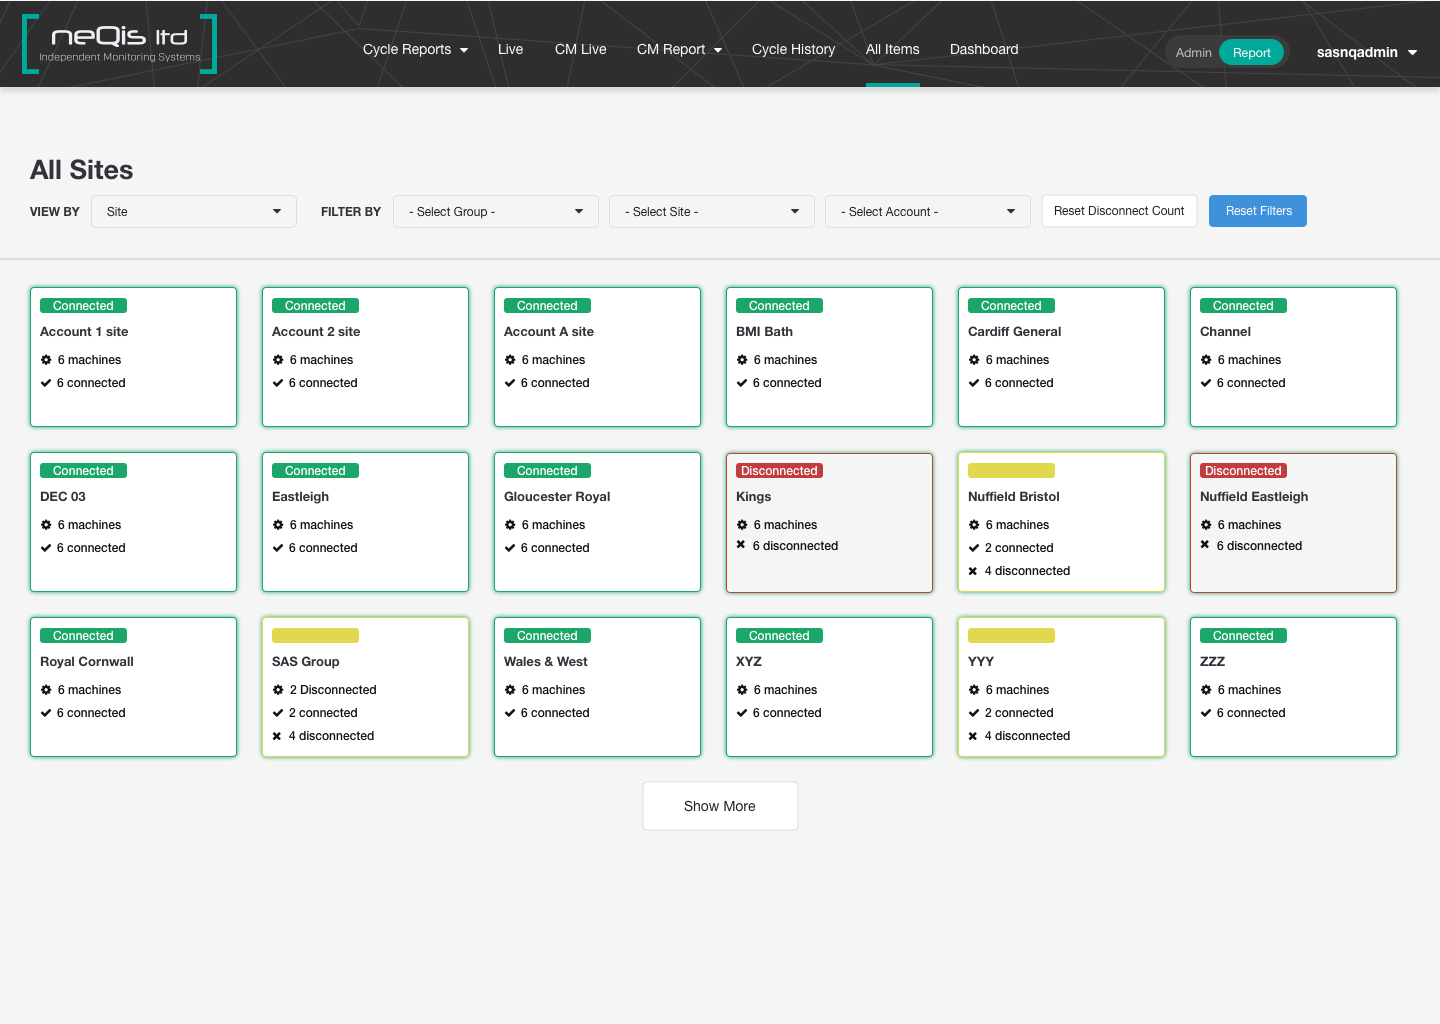Click the yellow status bar on SAS Group card

(x=315, y=635)
